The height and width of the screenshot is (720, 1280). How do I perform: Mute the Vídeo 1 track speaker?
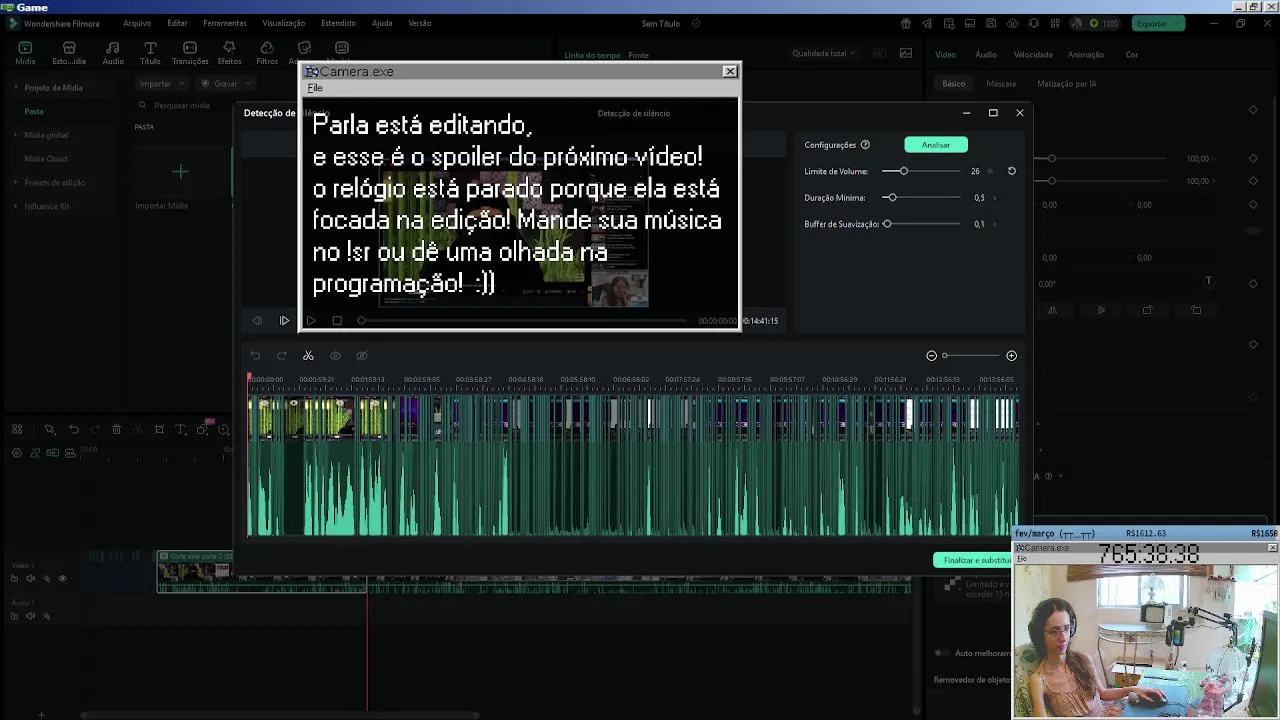(x=30, y=578)
